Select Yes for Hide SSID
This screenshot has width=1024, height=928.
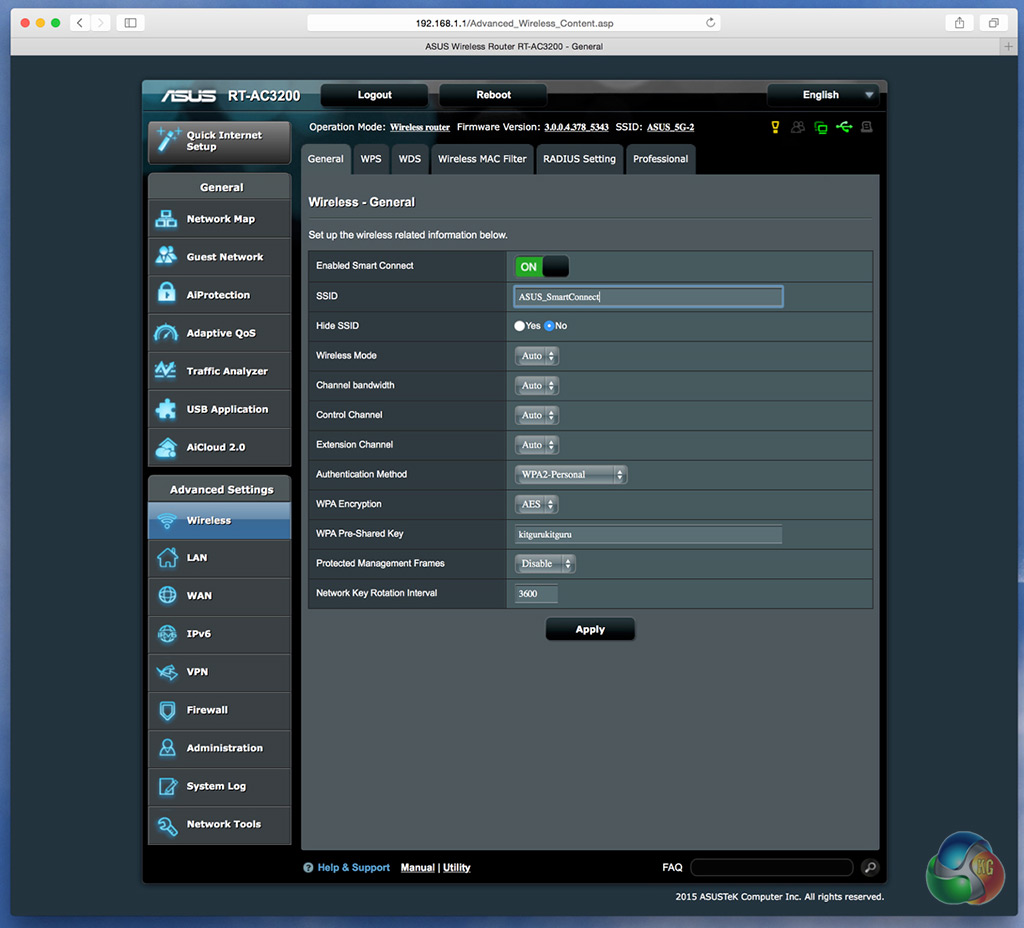[520, 326]
